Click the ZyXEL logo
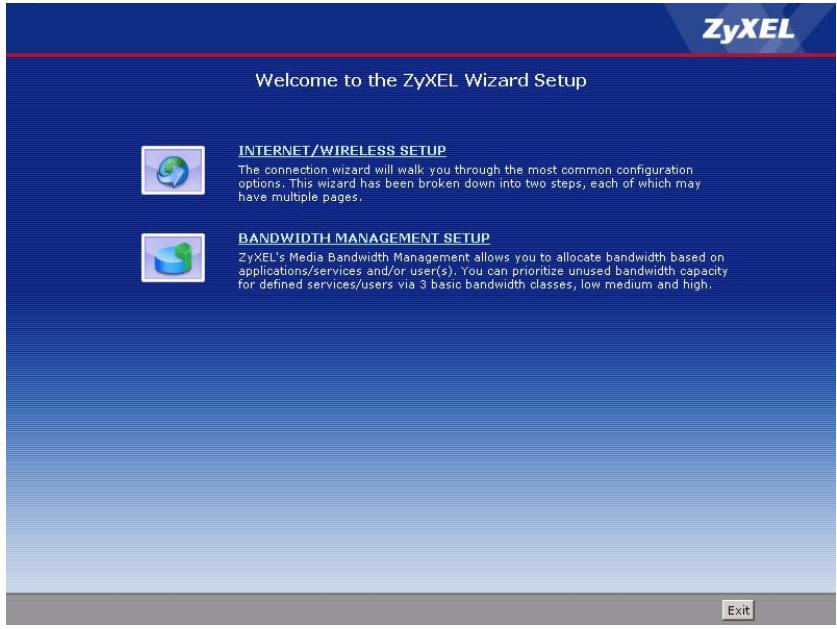 (748, 29)
